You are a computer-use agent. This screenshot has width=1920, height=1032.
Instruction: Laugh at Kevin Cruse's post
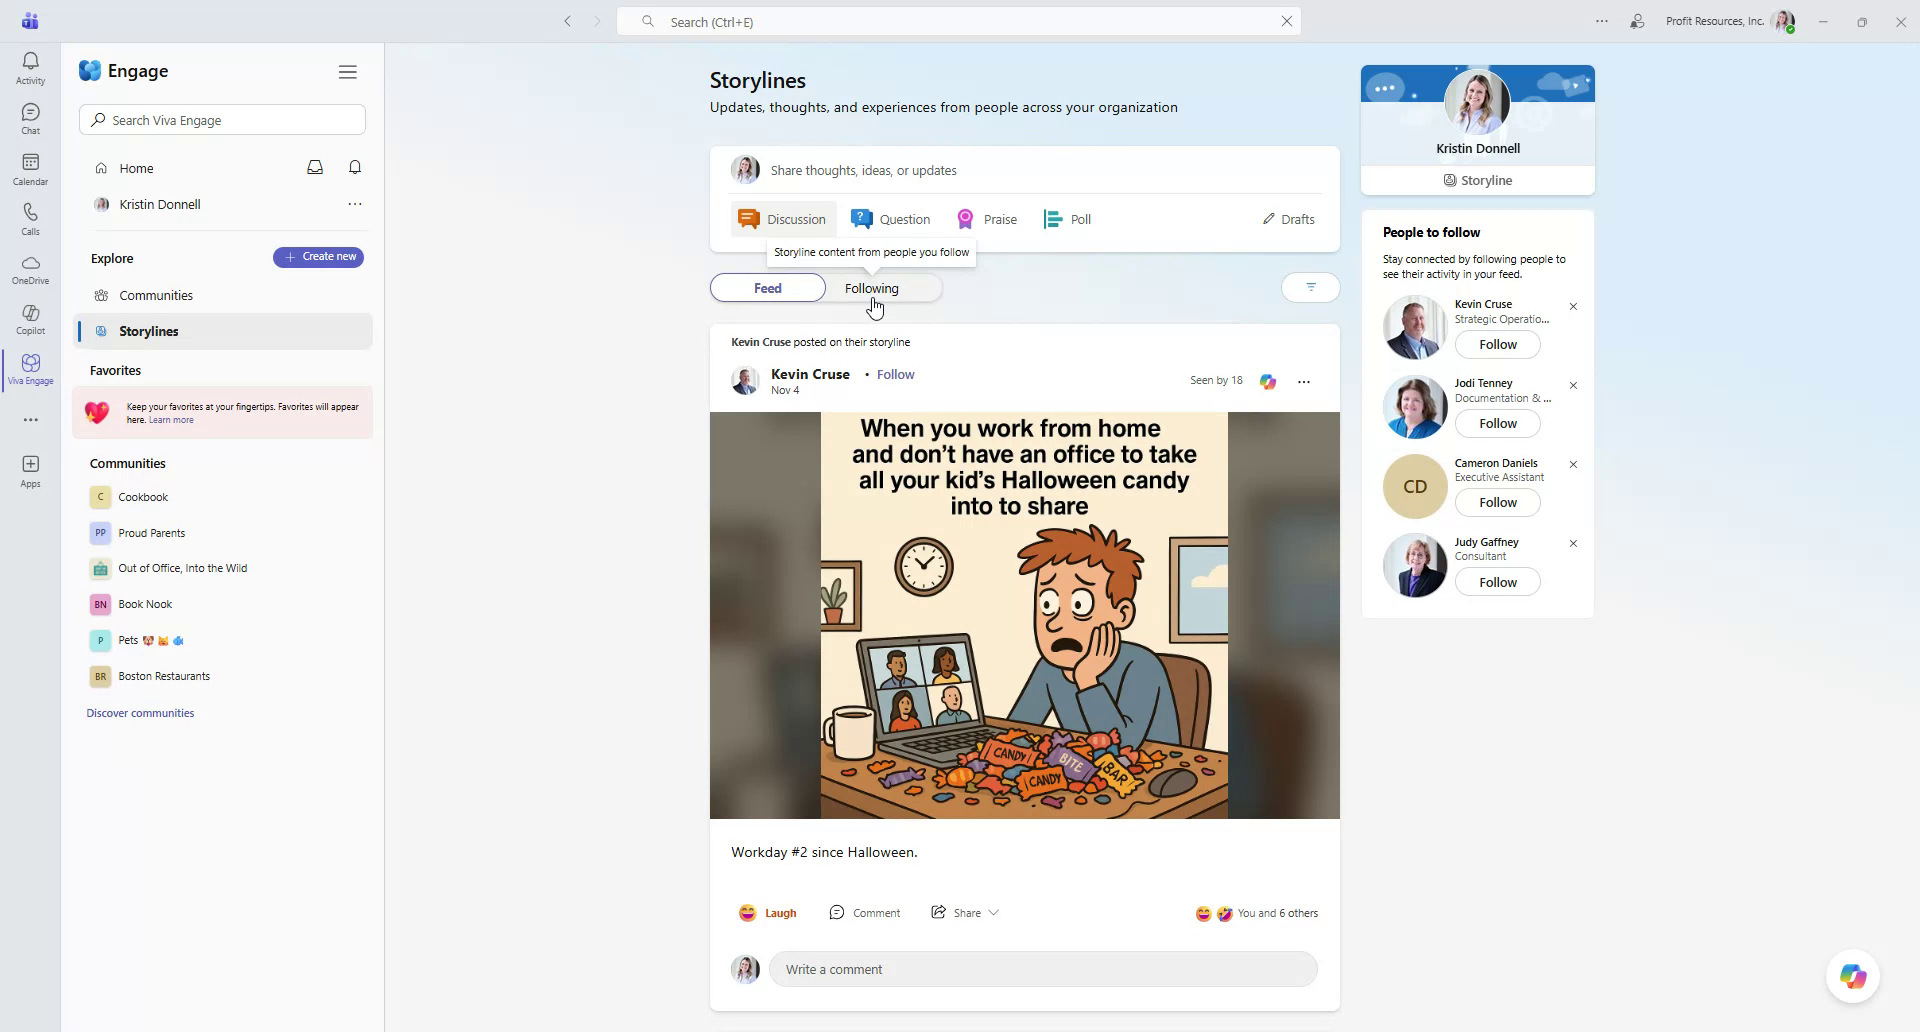tap(767, 912)
